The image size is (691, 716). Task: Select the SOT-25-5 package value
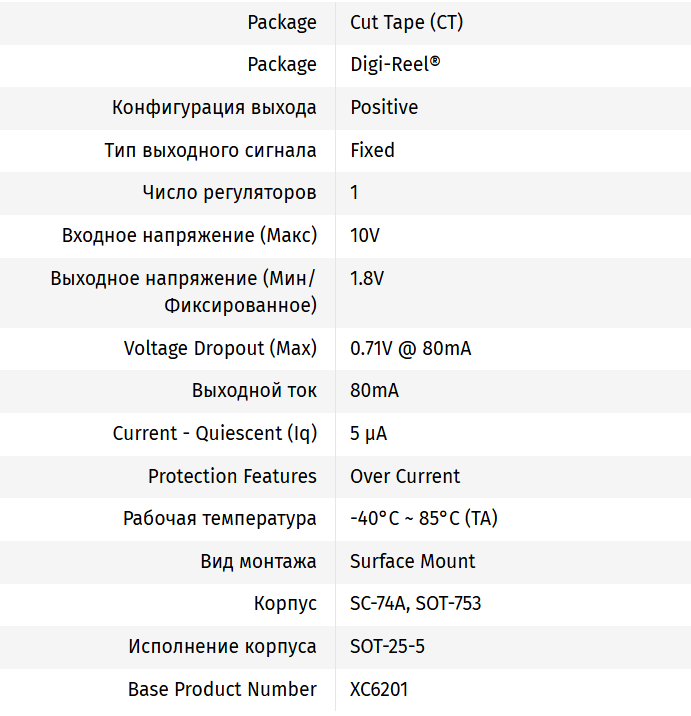[387, 647]
